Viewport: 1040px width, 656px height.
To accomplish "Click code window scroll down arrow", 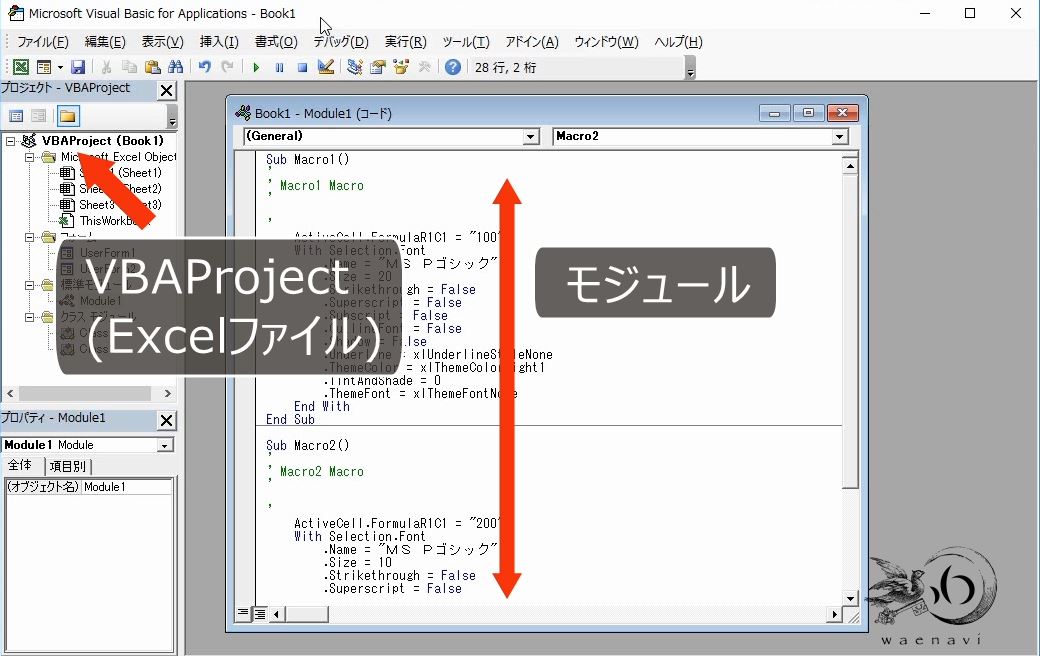I will [850, 598].
